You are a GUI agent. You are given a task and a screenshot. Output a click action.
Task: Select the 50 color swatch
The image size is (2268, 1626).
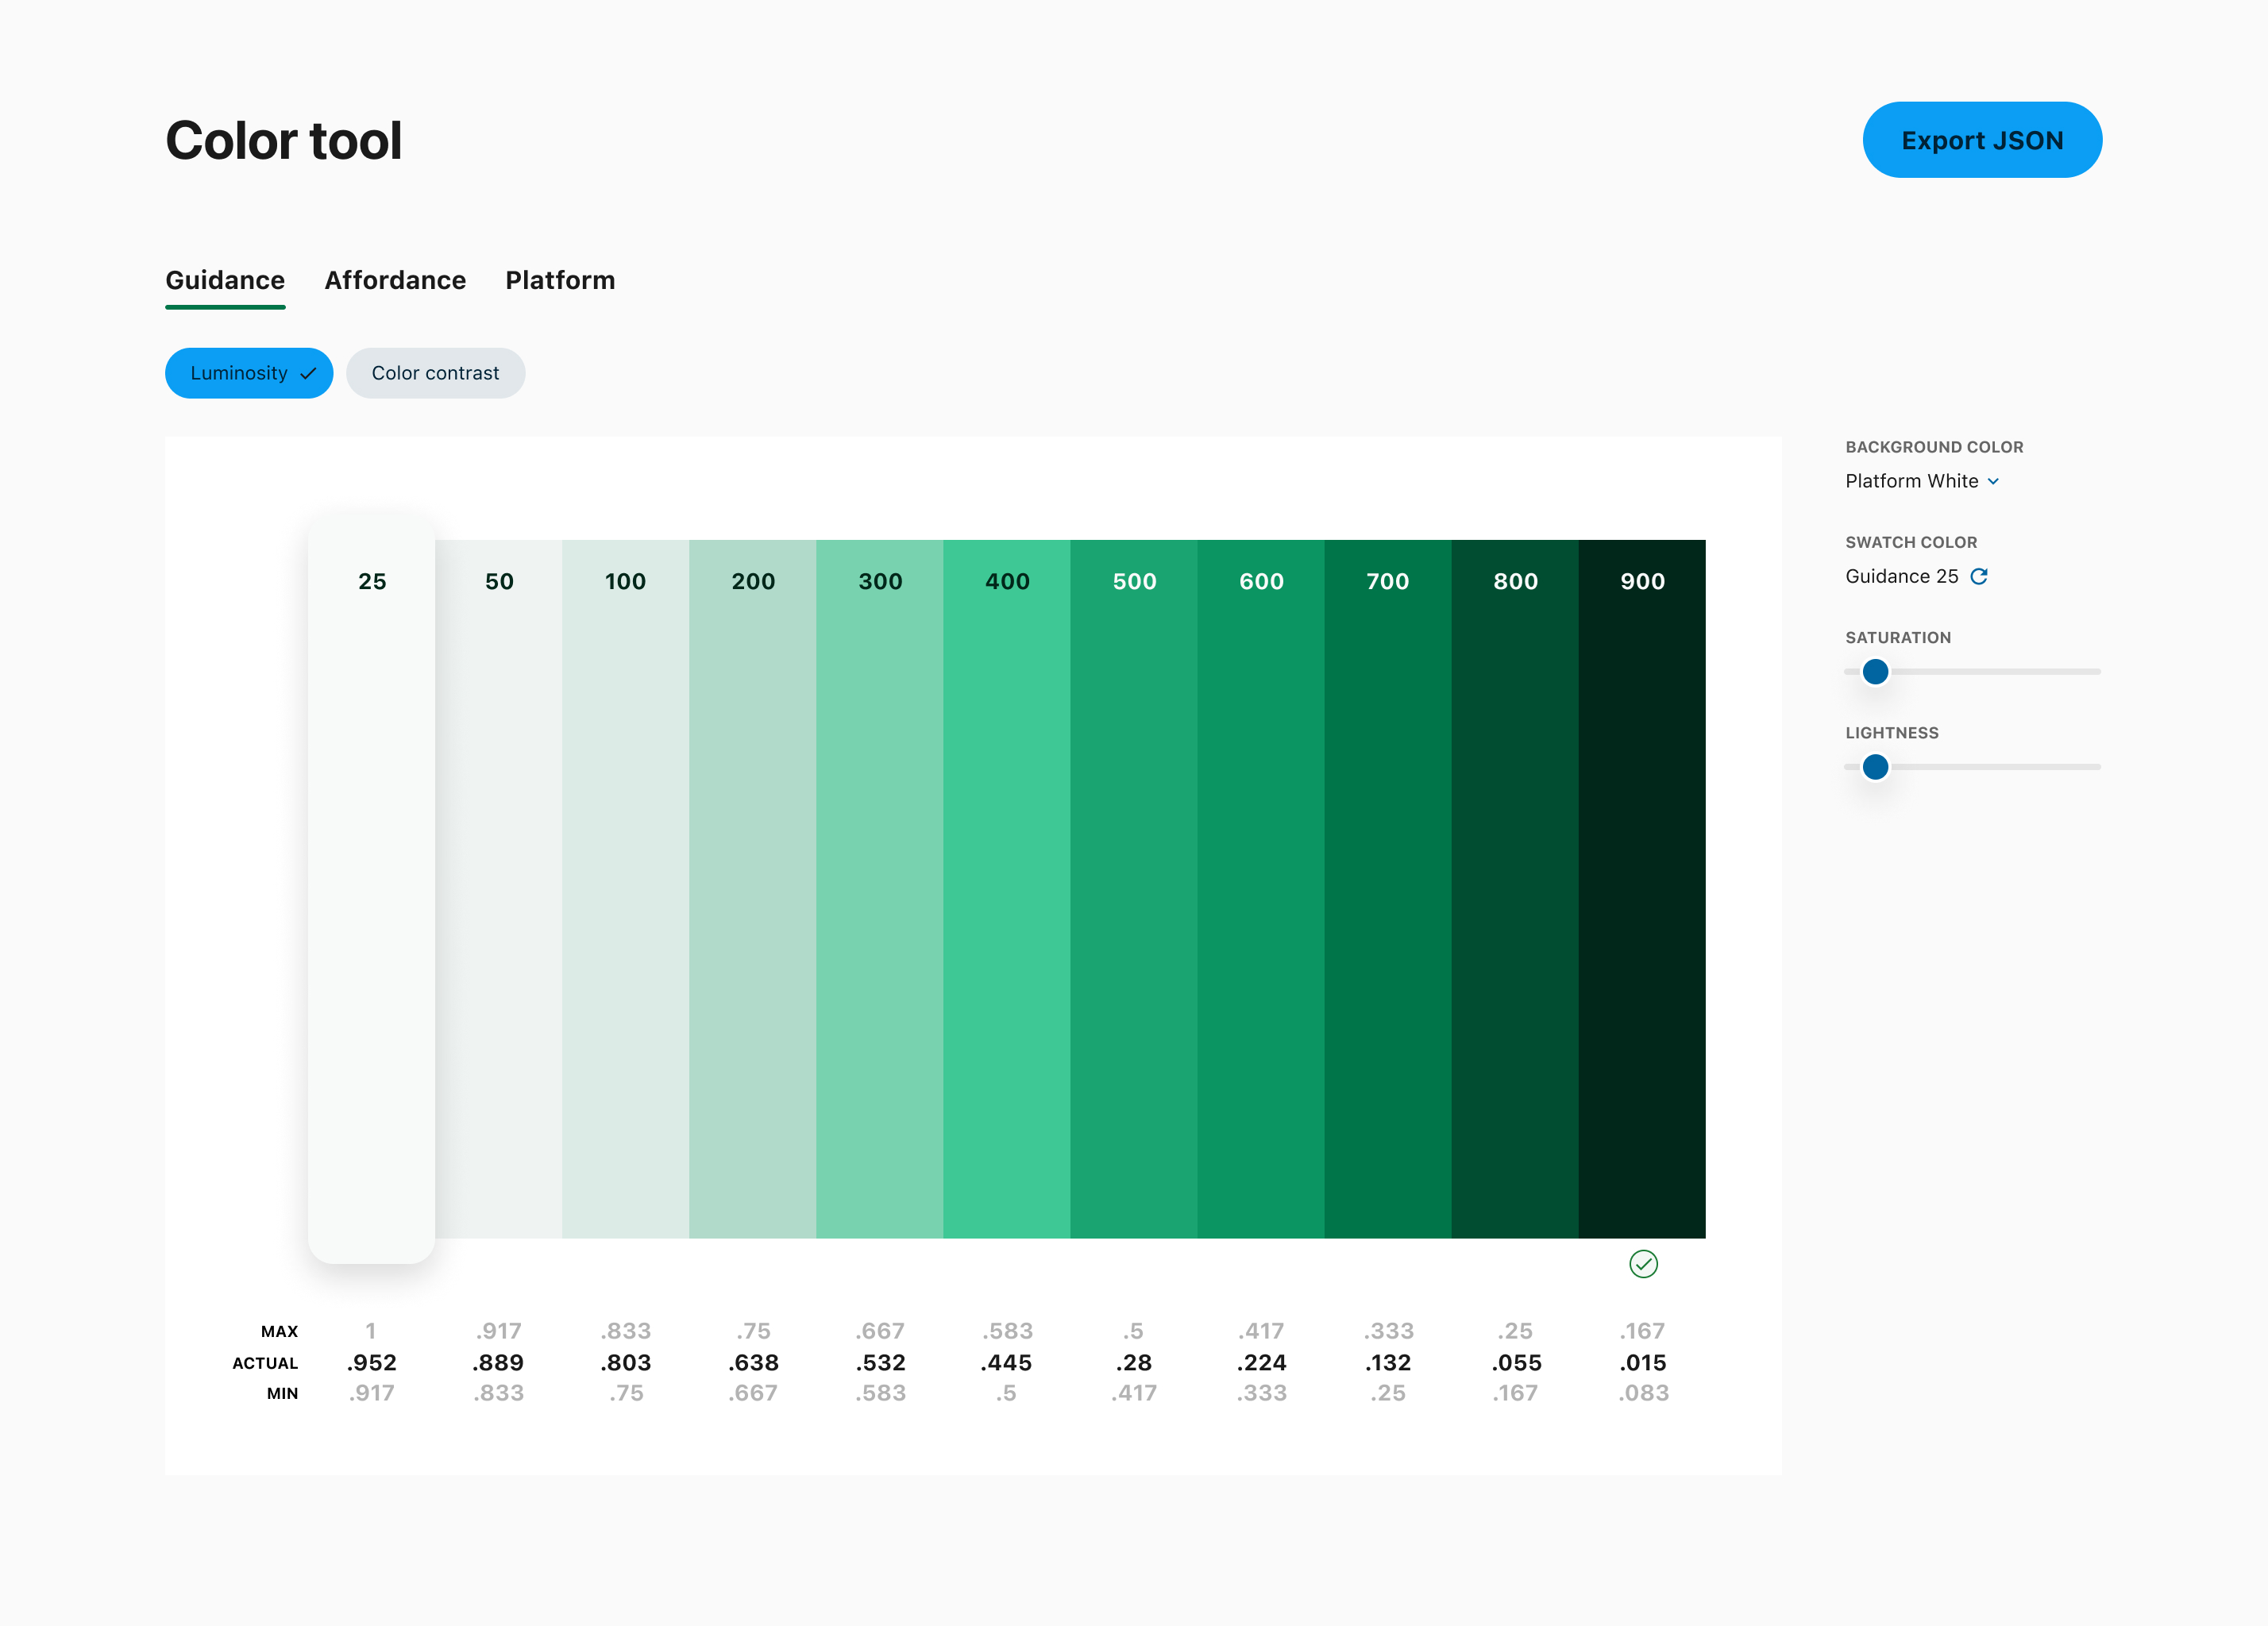click(x=498, y=889)
